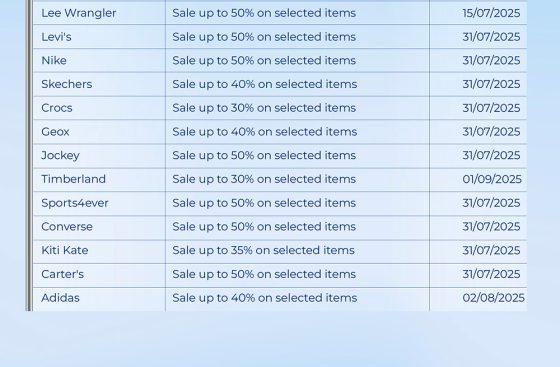Click Timberland's 01/09/2025 end date
Screen dimensions: 560x367
coord(492,179)
